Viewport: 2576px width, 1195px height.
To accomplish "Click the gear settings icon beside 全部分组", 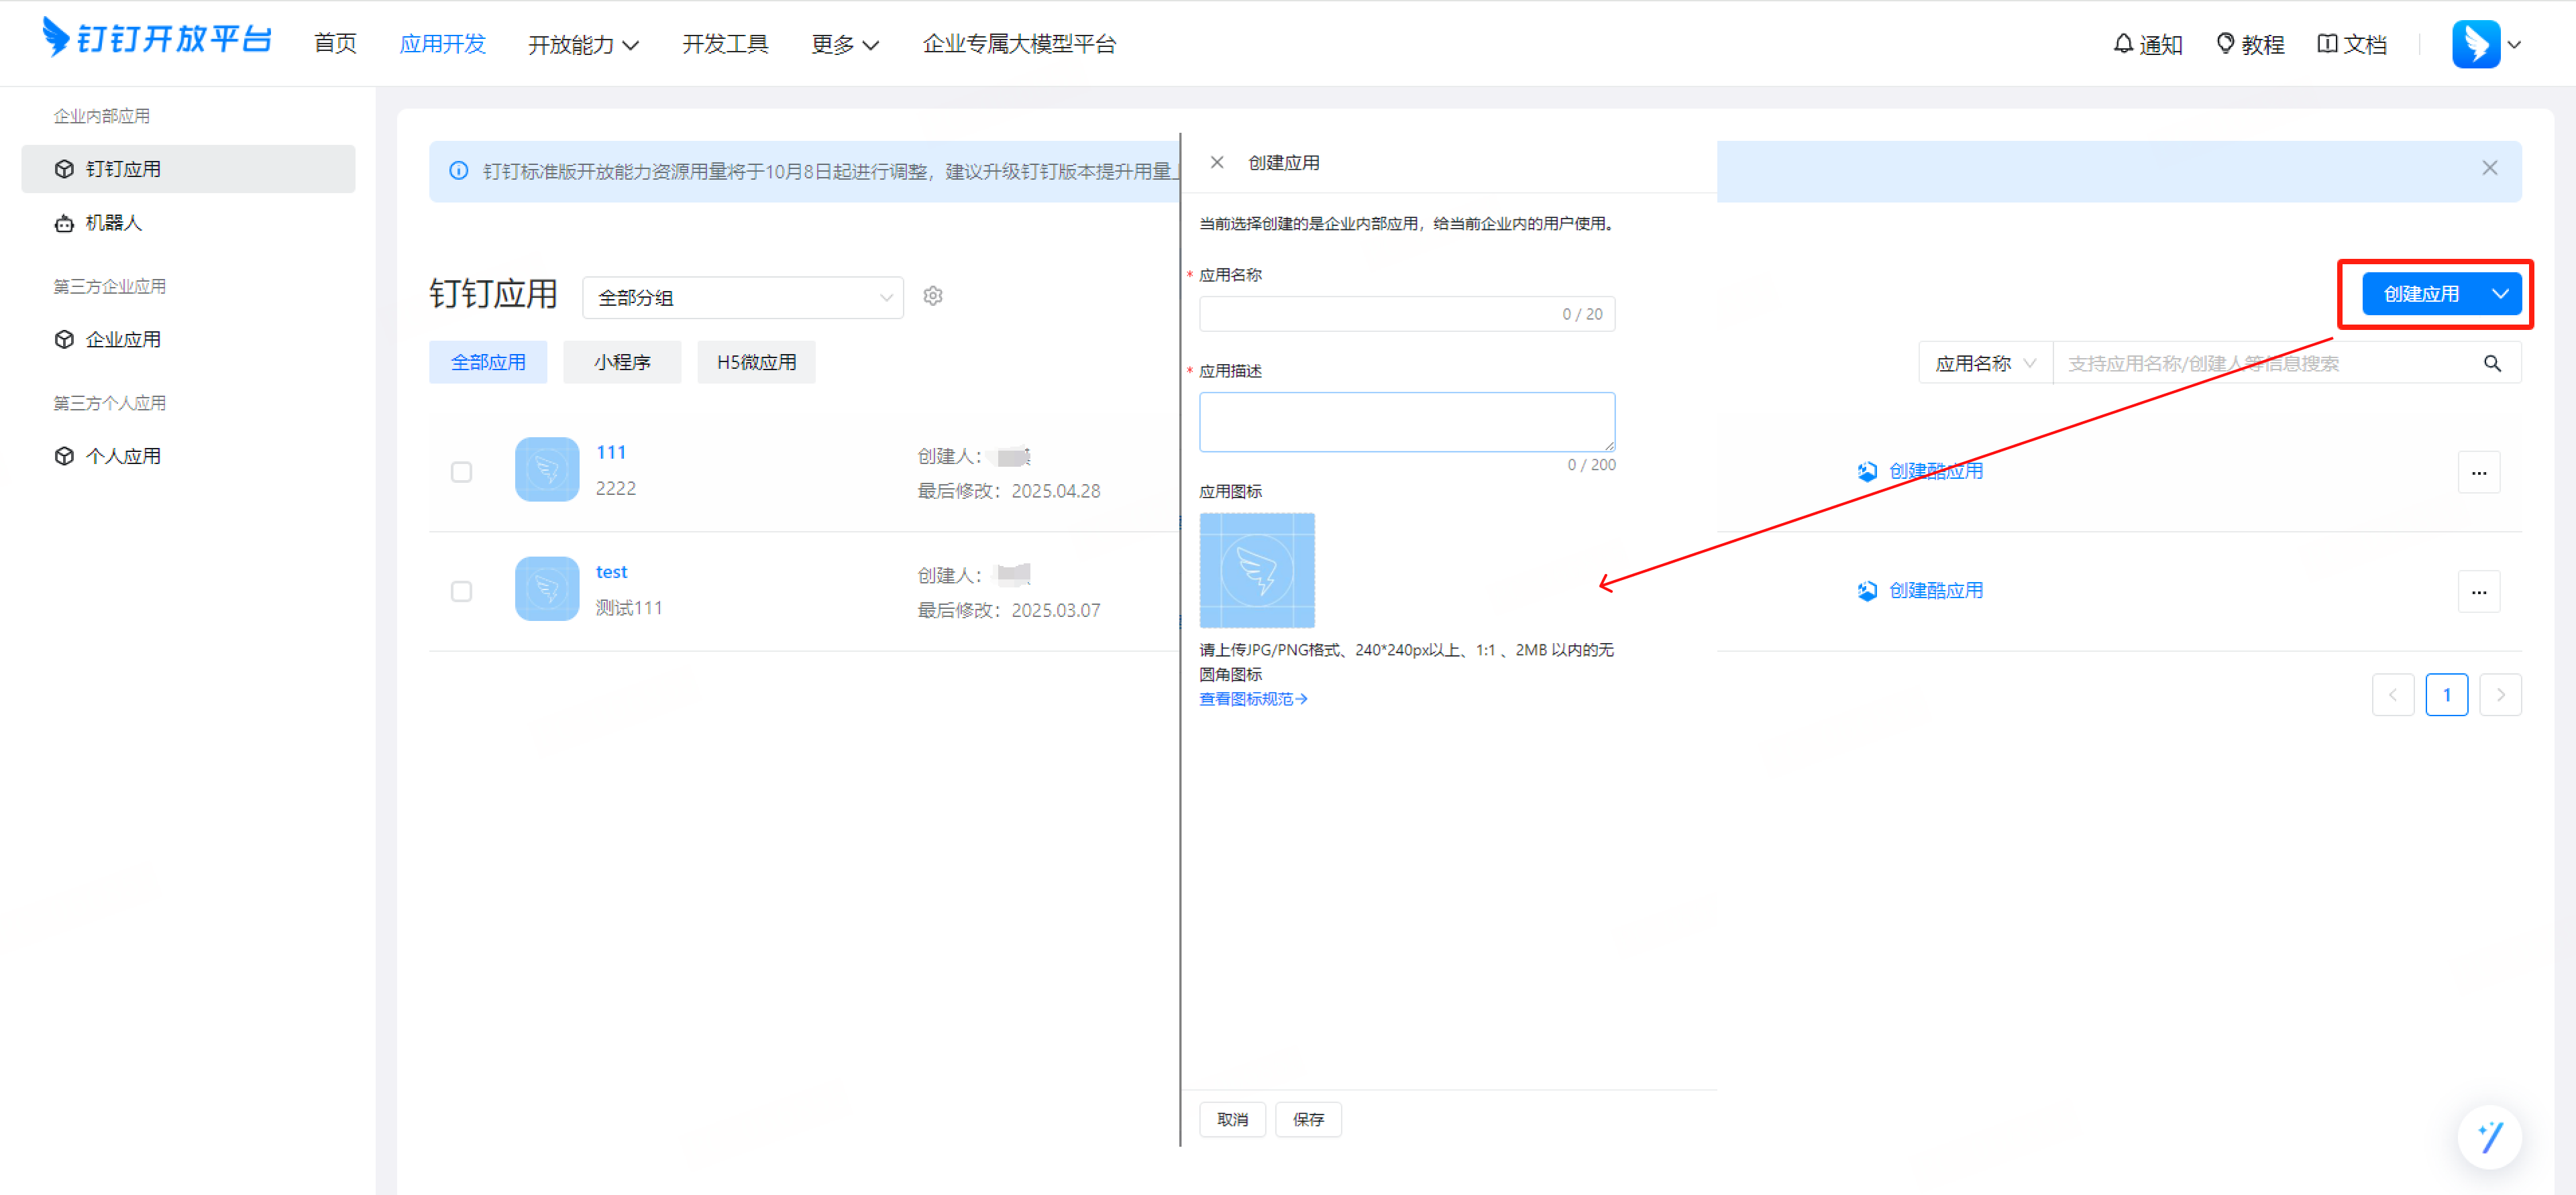I will (x=932, y=296).
